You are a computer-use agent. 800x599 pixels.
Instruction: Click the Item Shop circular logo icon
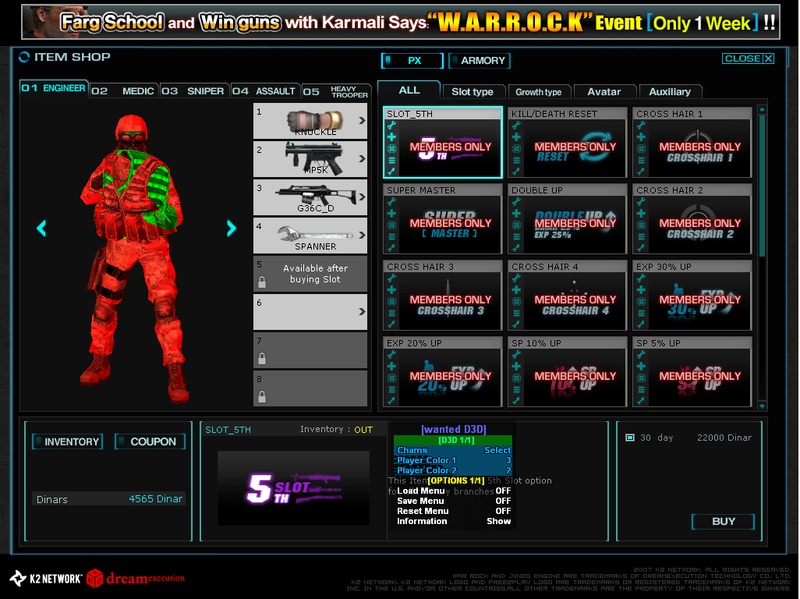[x=24, y=57]
